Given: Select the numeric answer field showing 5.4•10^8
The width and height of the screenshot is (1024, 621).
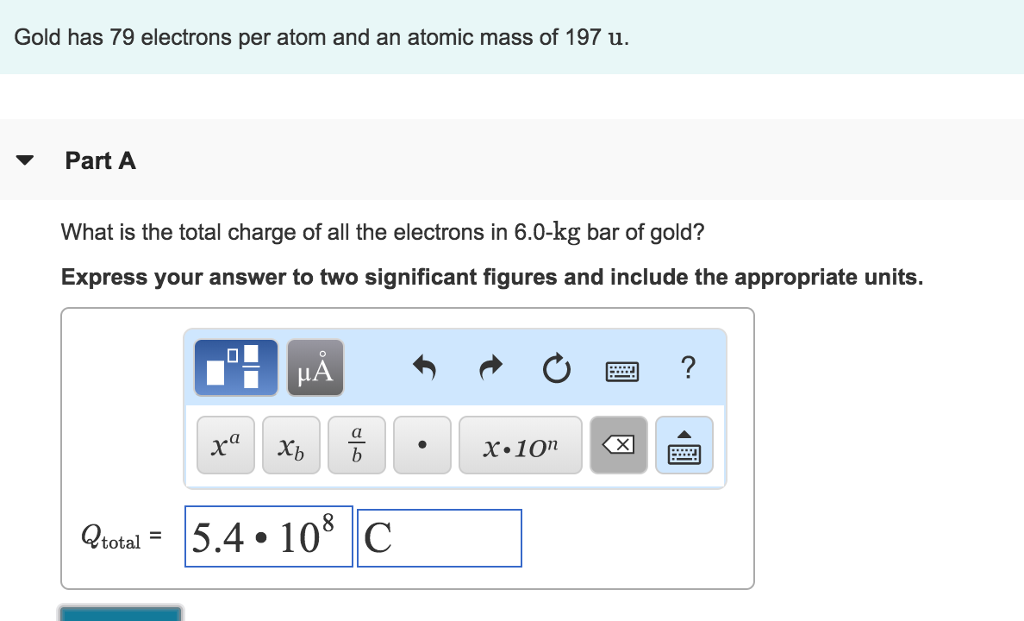Looking at the screenshot, I should (268, 536).
